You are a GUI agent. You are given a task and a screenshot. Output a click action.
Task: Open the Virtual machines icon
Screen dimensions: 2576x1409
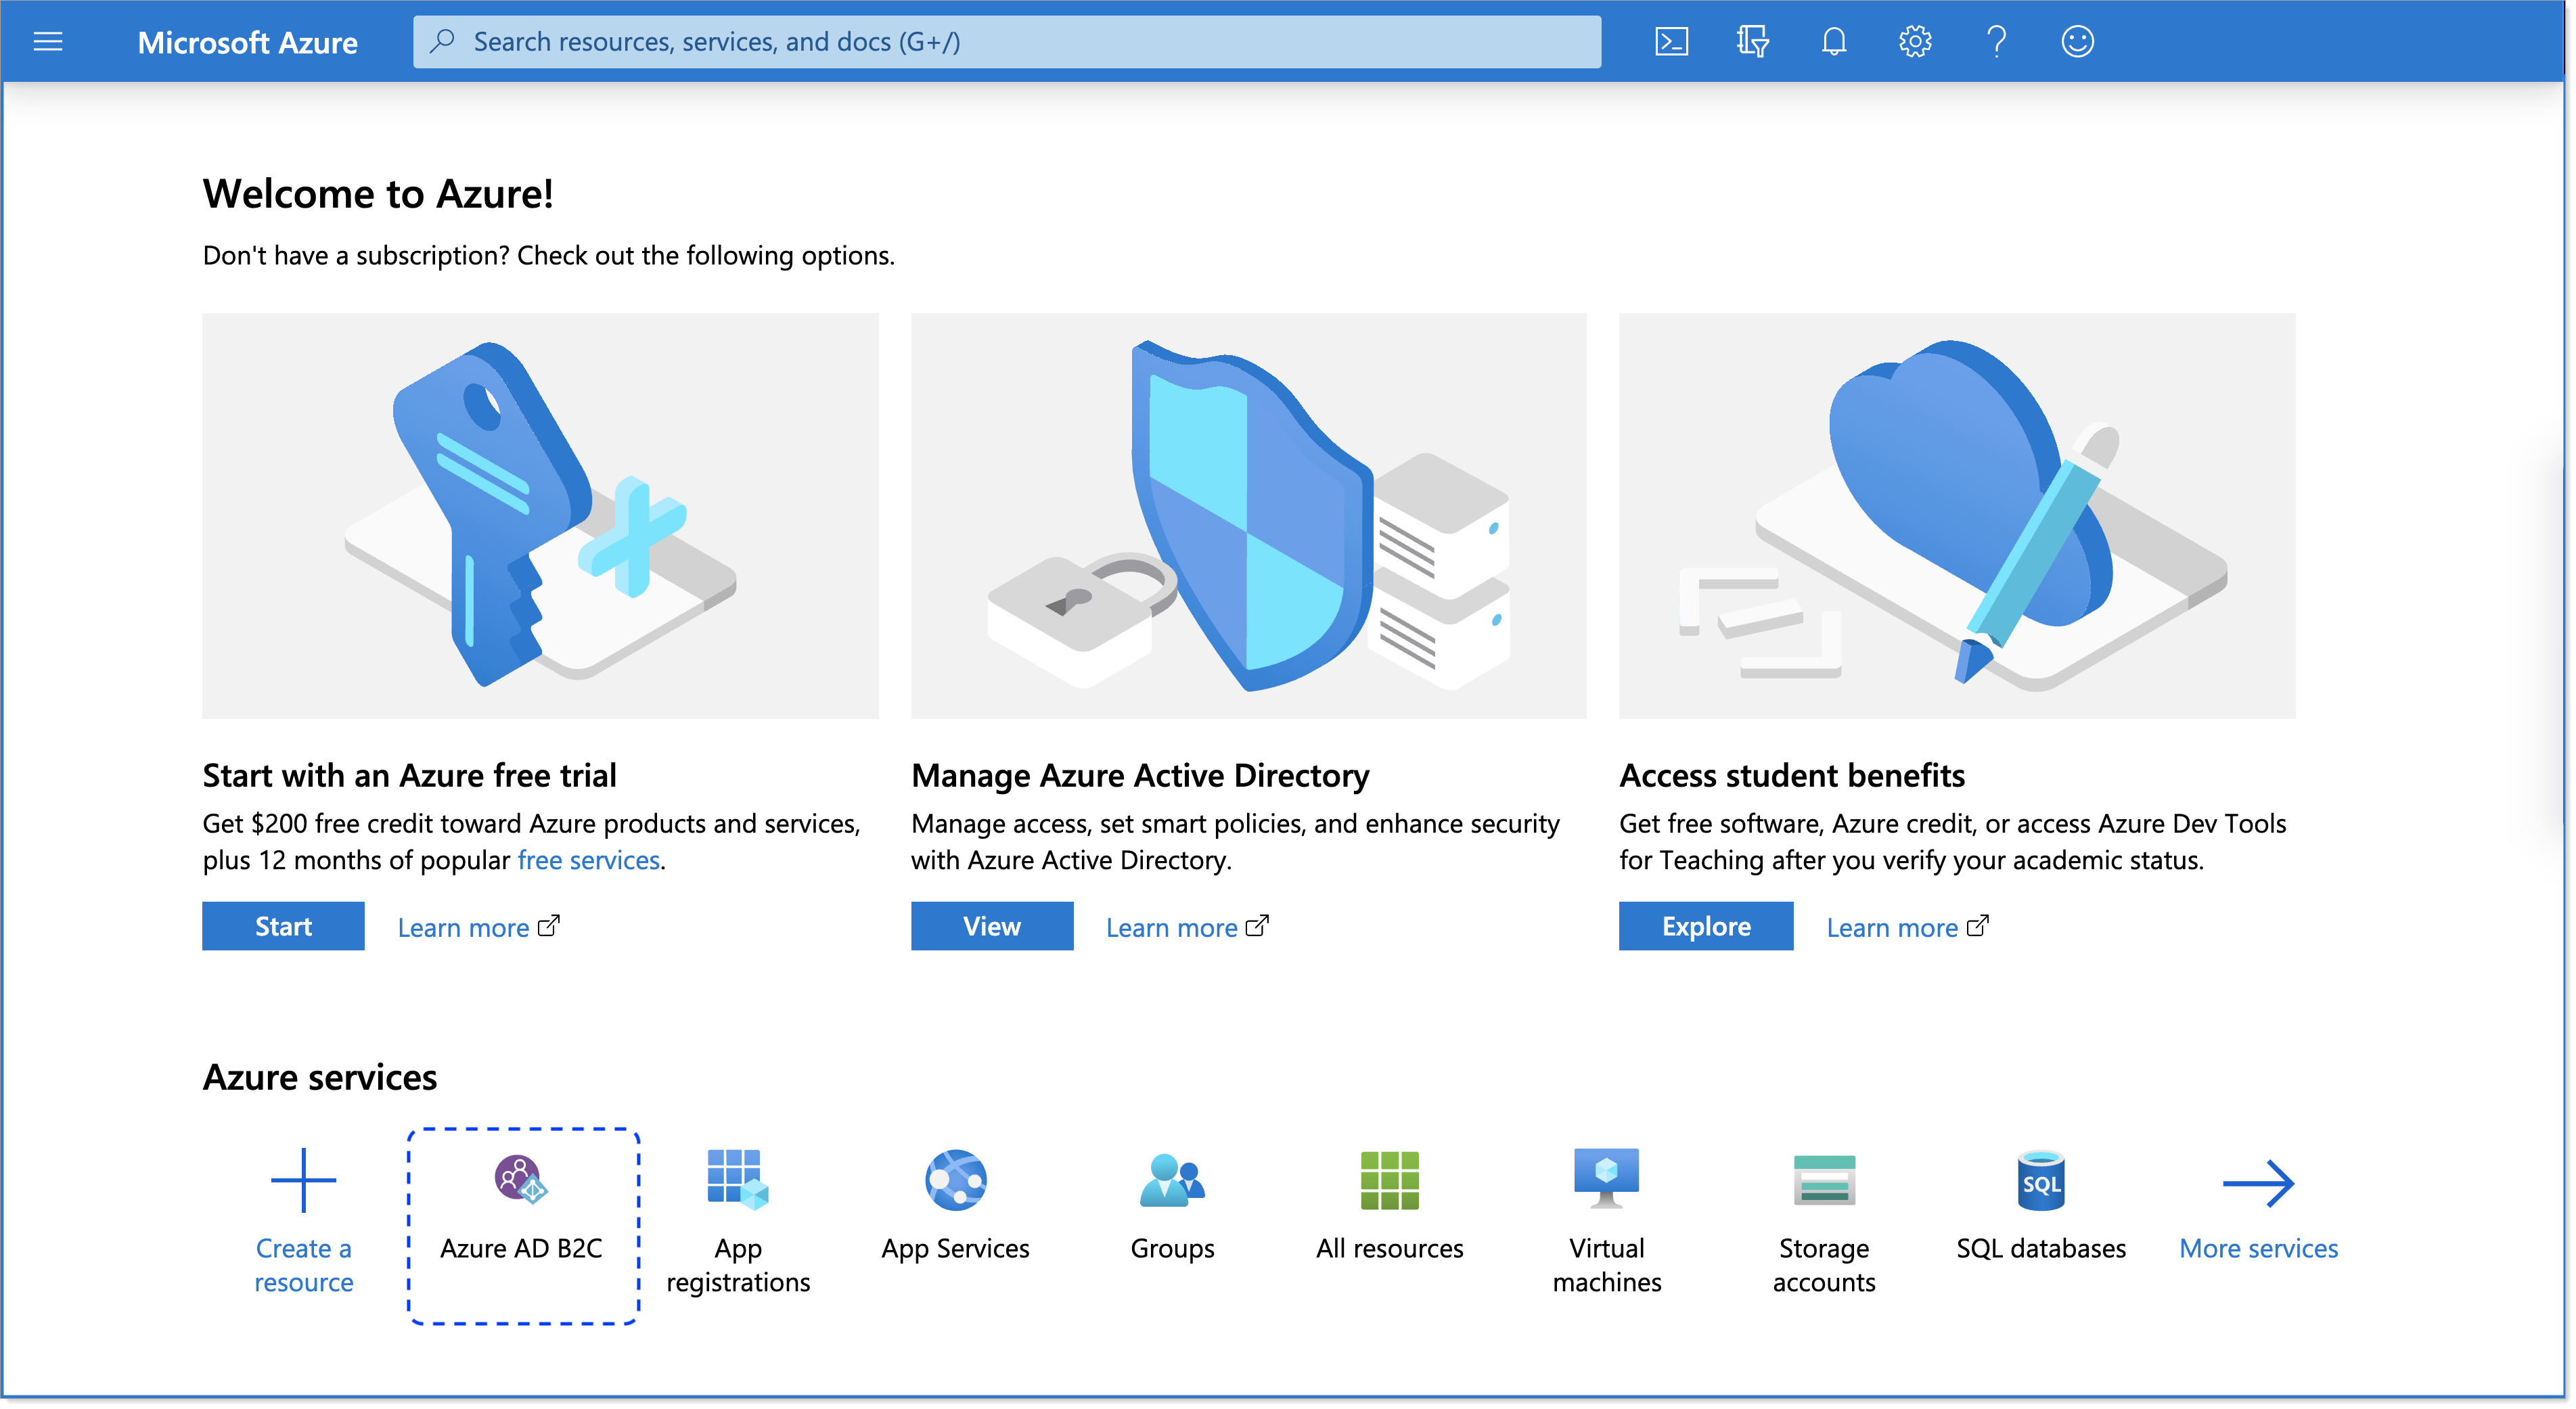coord(1606,1178)
